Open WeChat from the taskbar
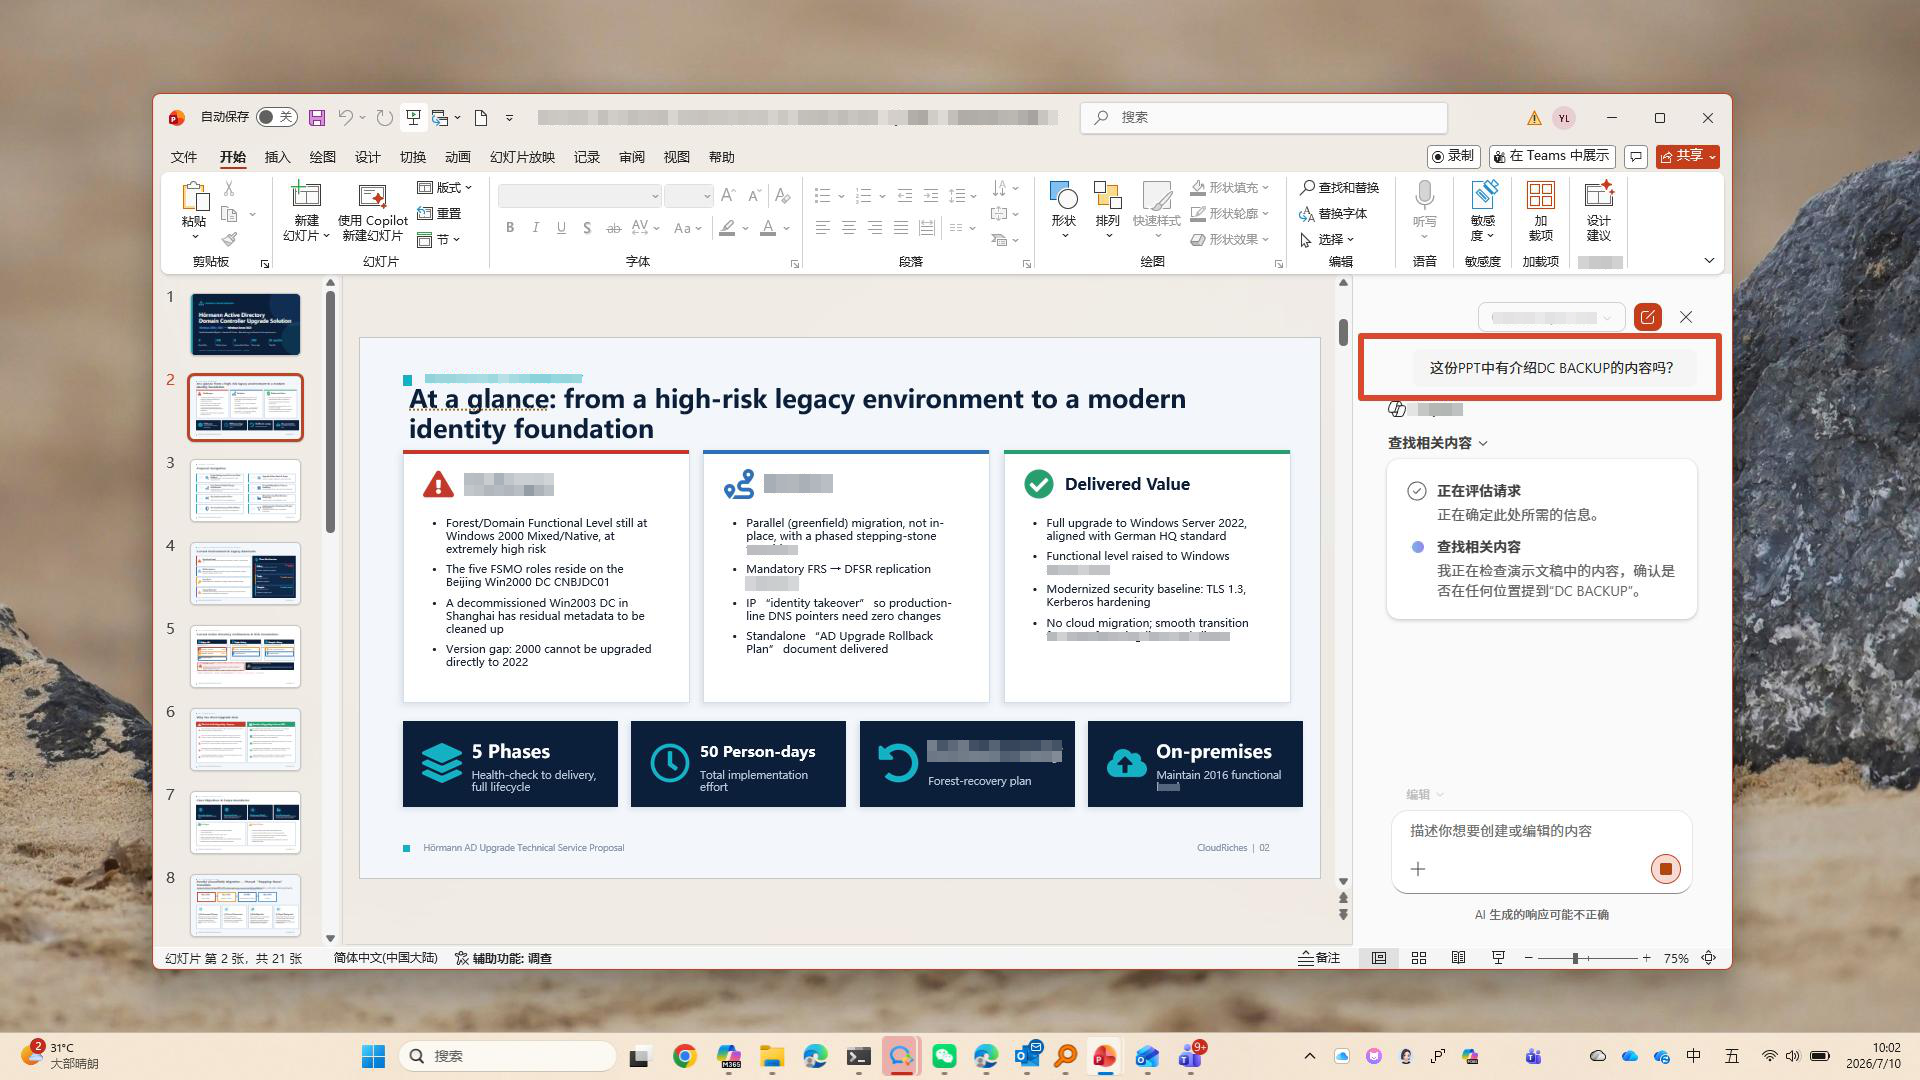This screenshot has height=1080, width=1920. [944, 1056]
